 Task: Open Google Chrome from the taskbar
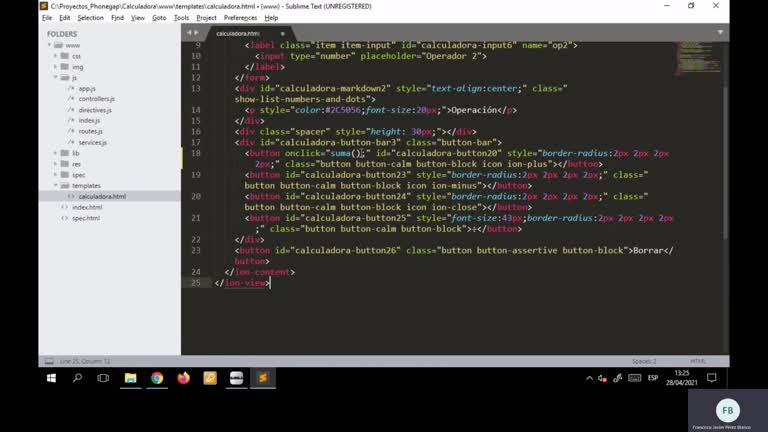pos(157,378)
